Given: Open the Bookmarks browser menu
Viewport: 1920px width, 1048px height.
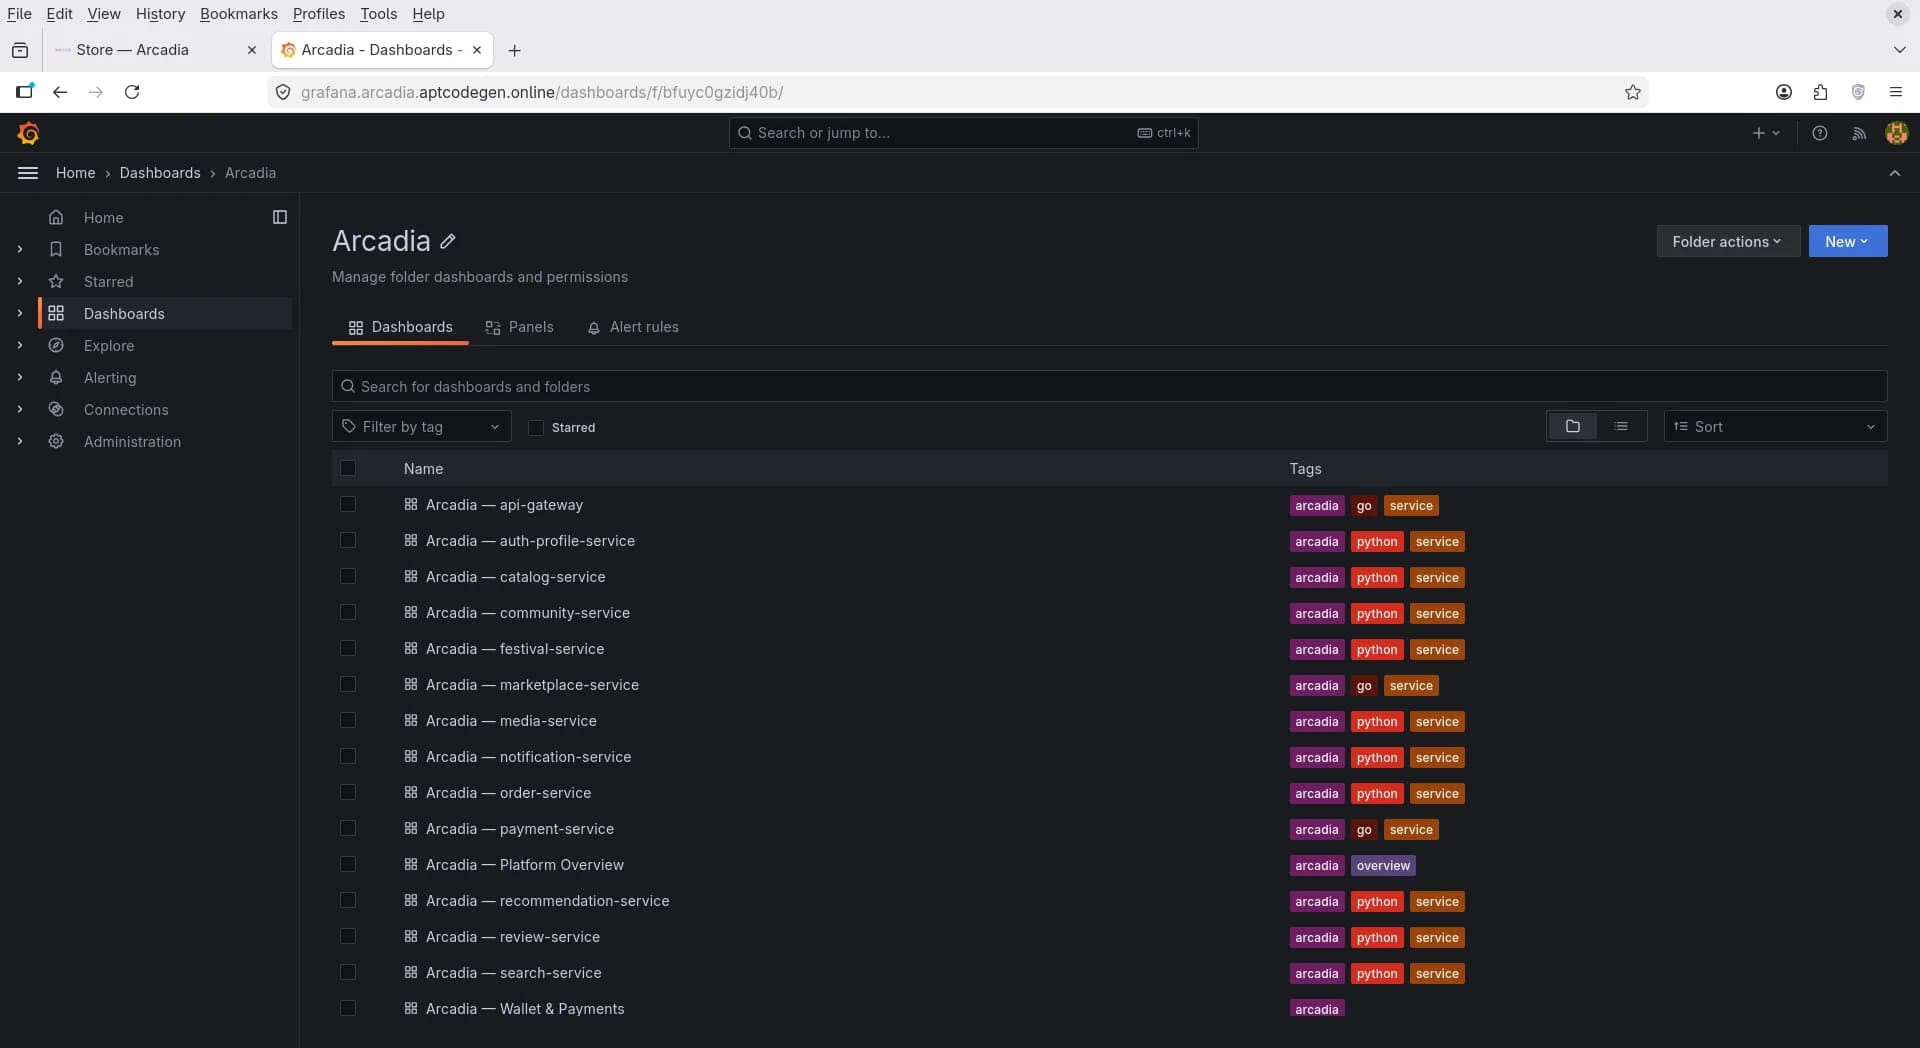Looking at the screenshot, I should tap(239, 14).
